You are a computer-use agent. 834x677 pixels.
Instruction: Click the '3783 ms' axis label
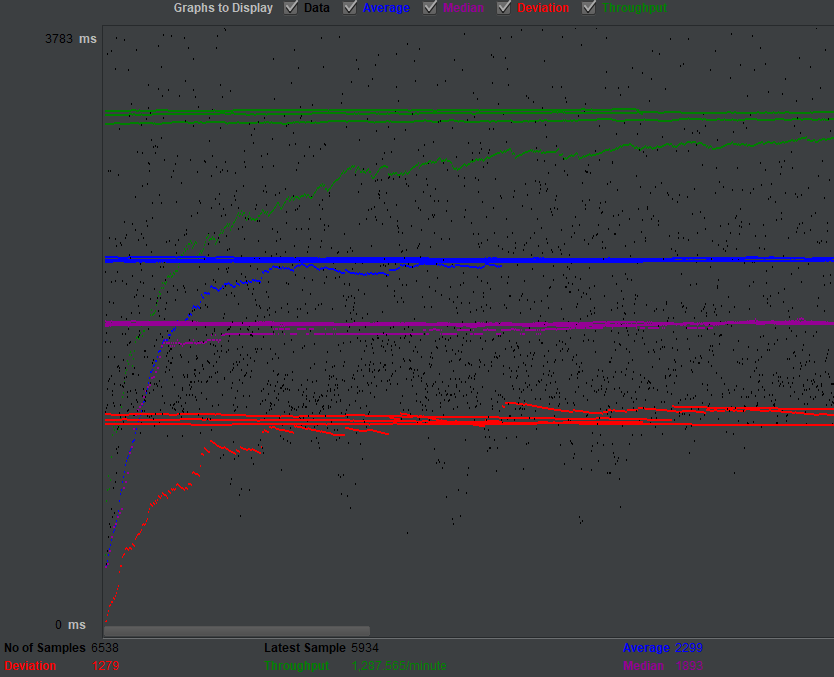[71, 39]
